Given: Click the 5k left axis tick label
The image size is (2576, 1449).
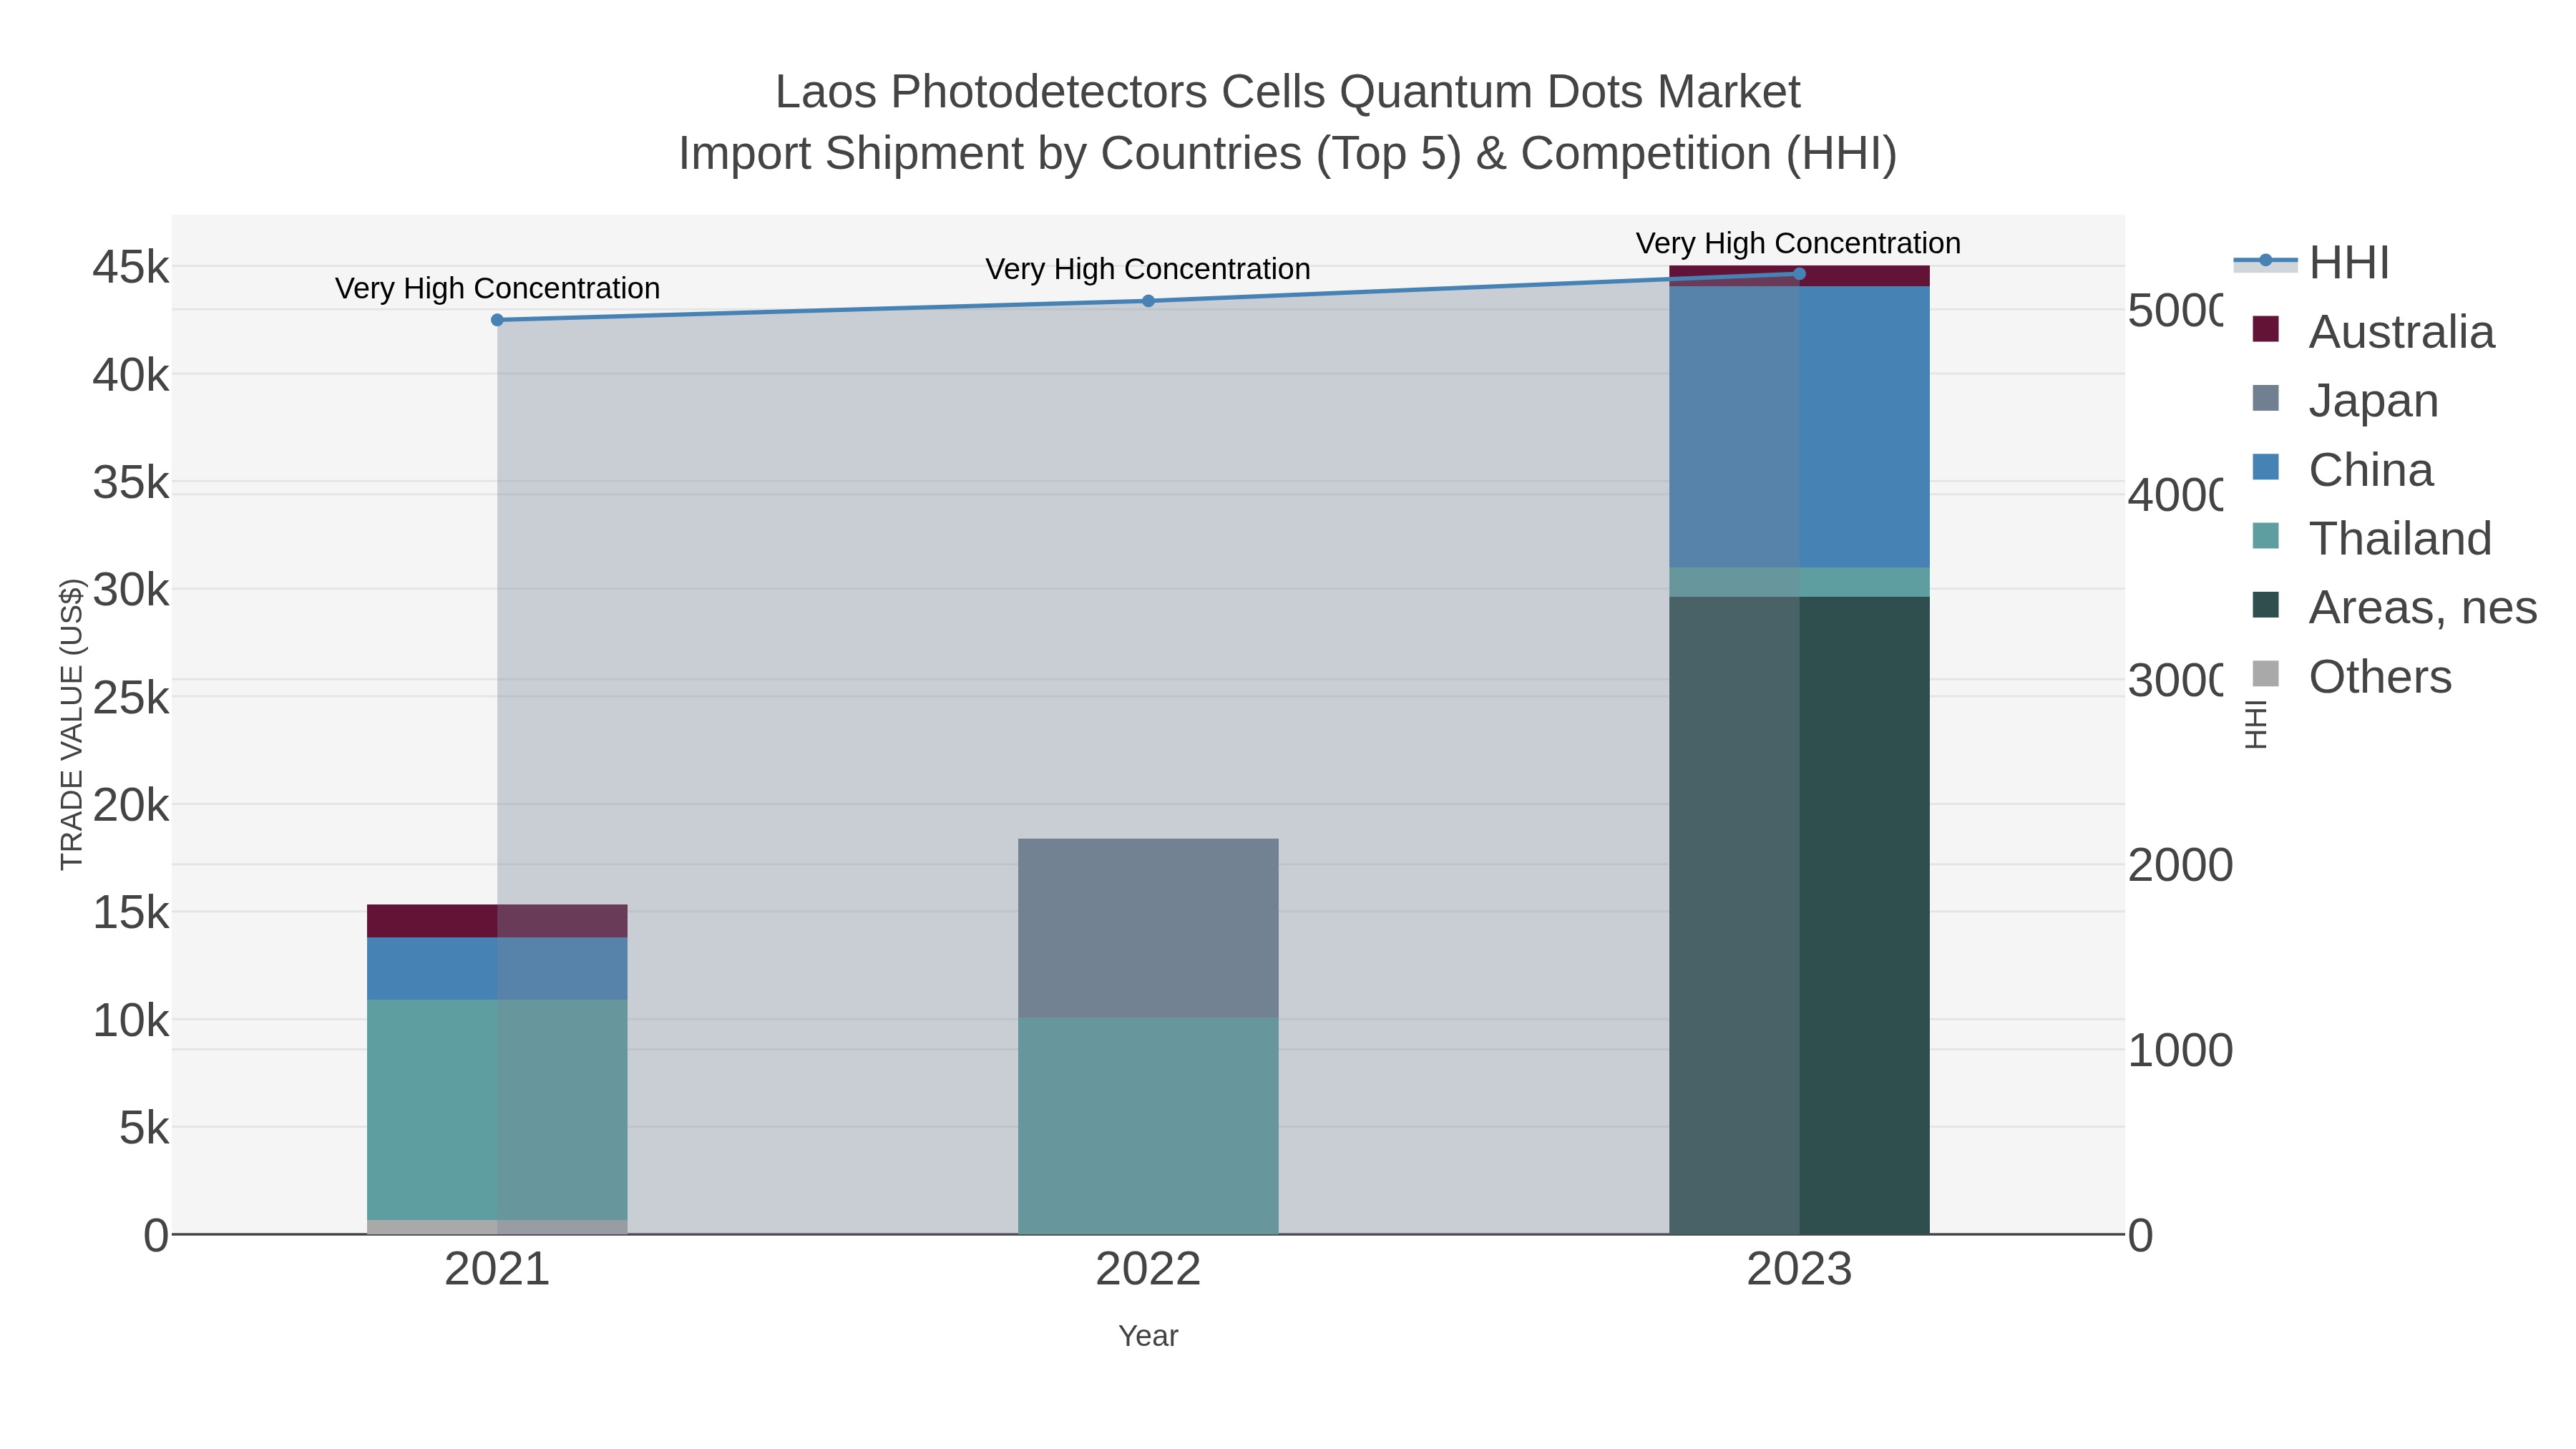Looking at the screenshot, I should pos(144,1128).
